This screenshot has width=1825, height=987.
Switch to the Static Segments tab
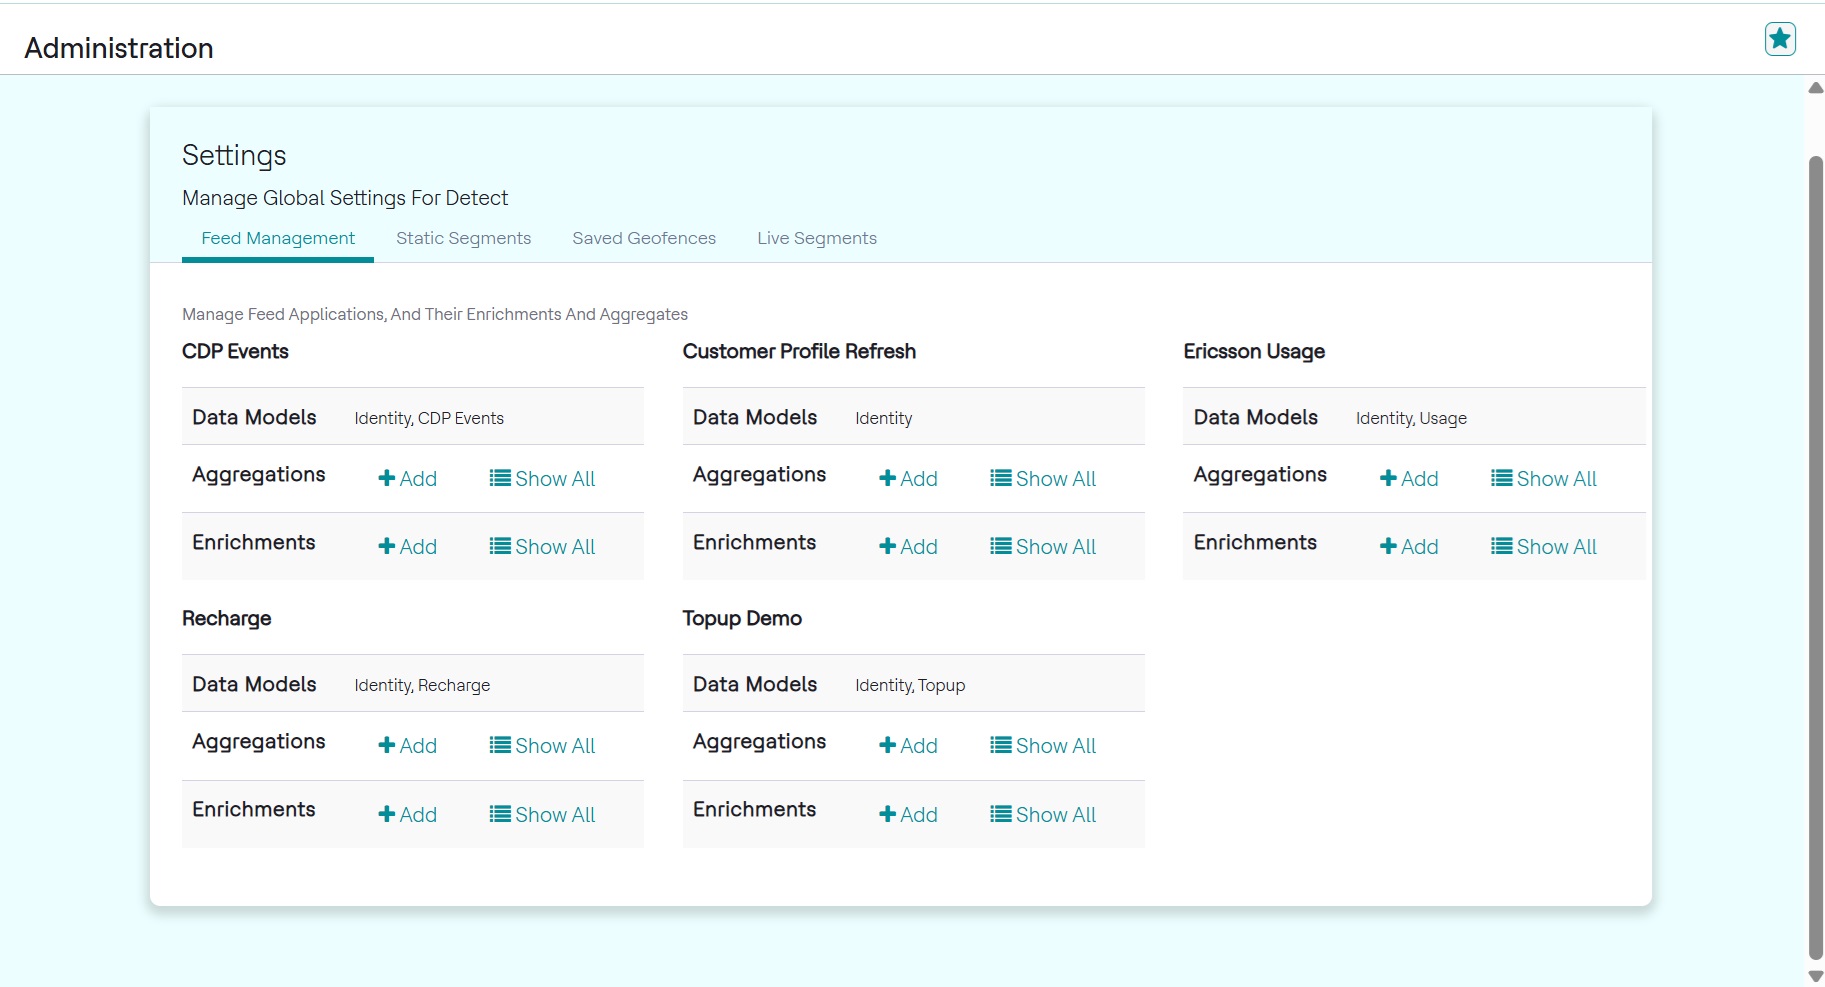463,238
